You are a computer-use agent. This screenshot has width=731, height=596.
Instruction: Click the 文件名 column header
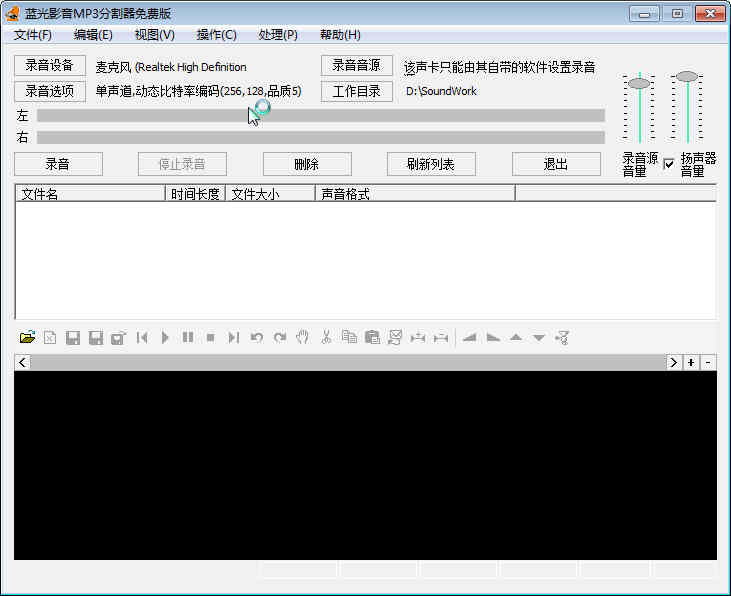[90, 194]
